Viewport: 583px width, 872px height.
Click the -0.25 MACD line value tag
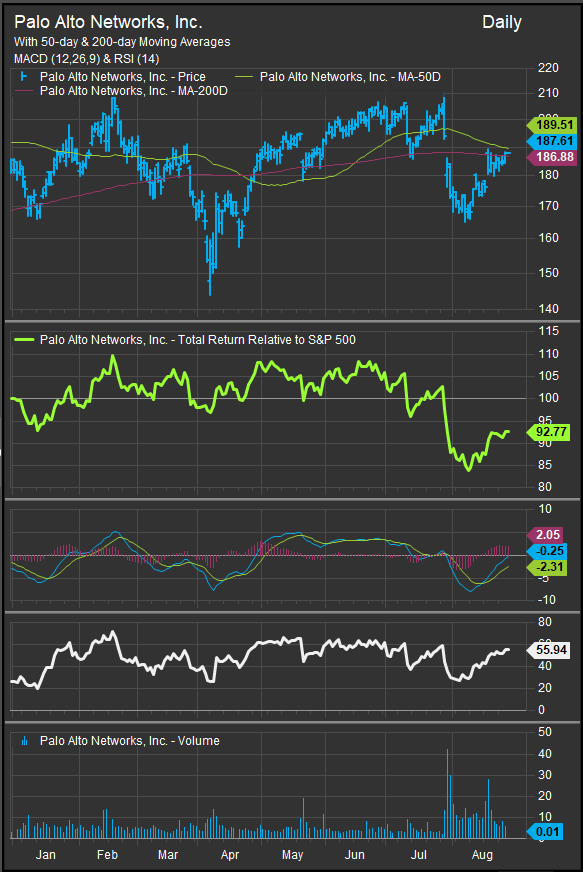coord(547,551)
